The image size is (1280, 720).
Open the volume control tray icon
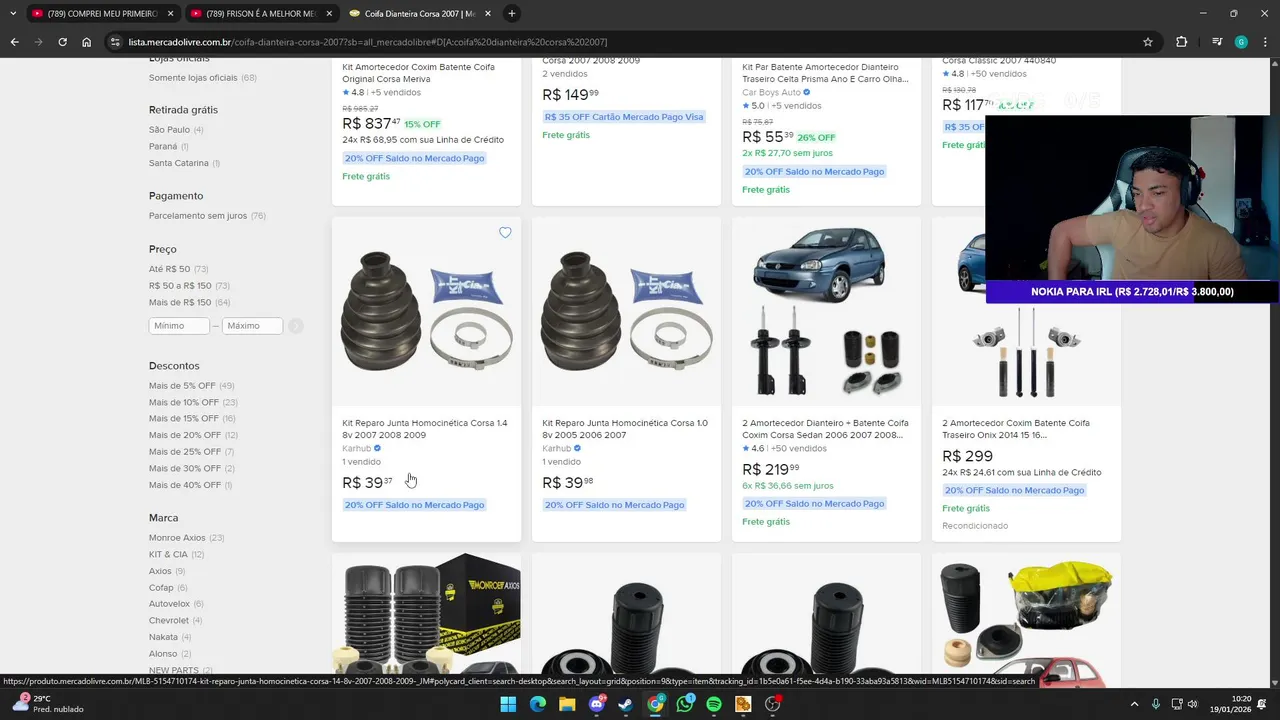coord(1192,704)
